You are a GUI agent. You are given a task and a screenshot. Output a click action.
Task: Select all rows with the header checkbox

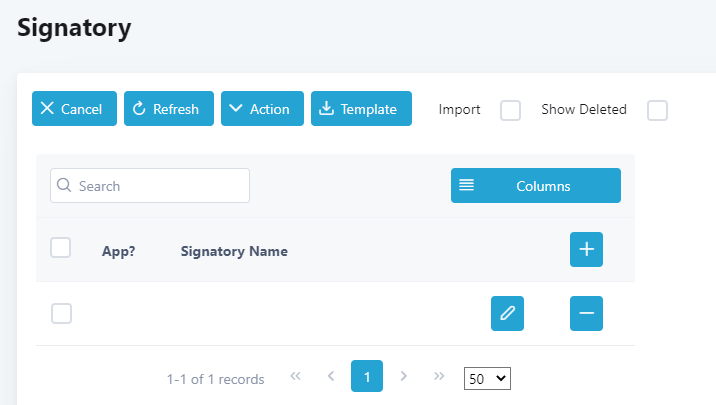60,248
